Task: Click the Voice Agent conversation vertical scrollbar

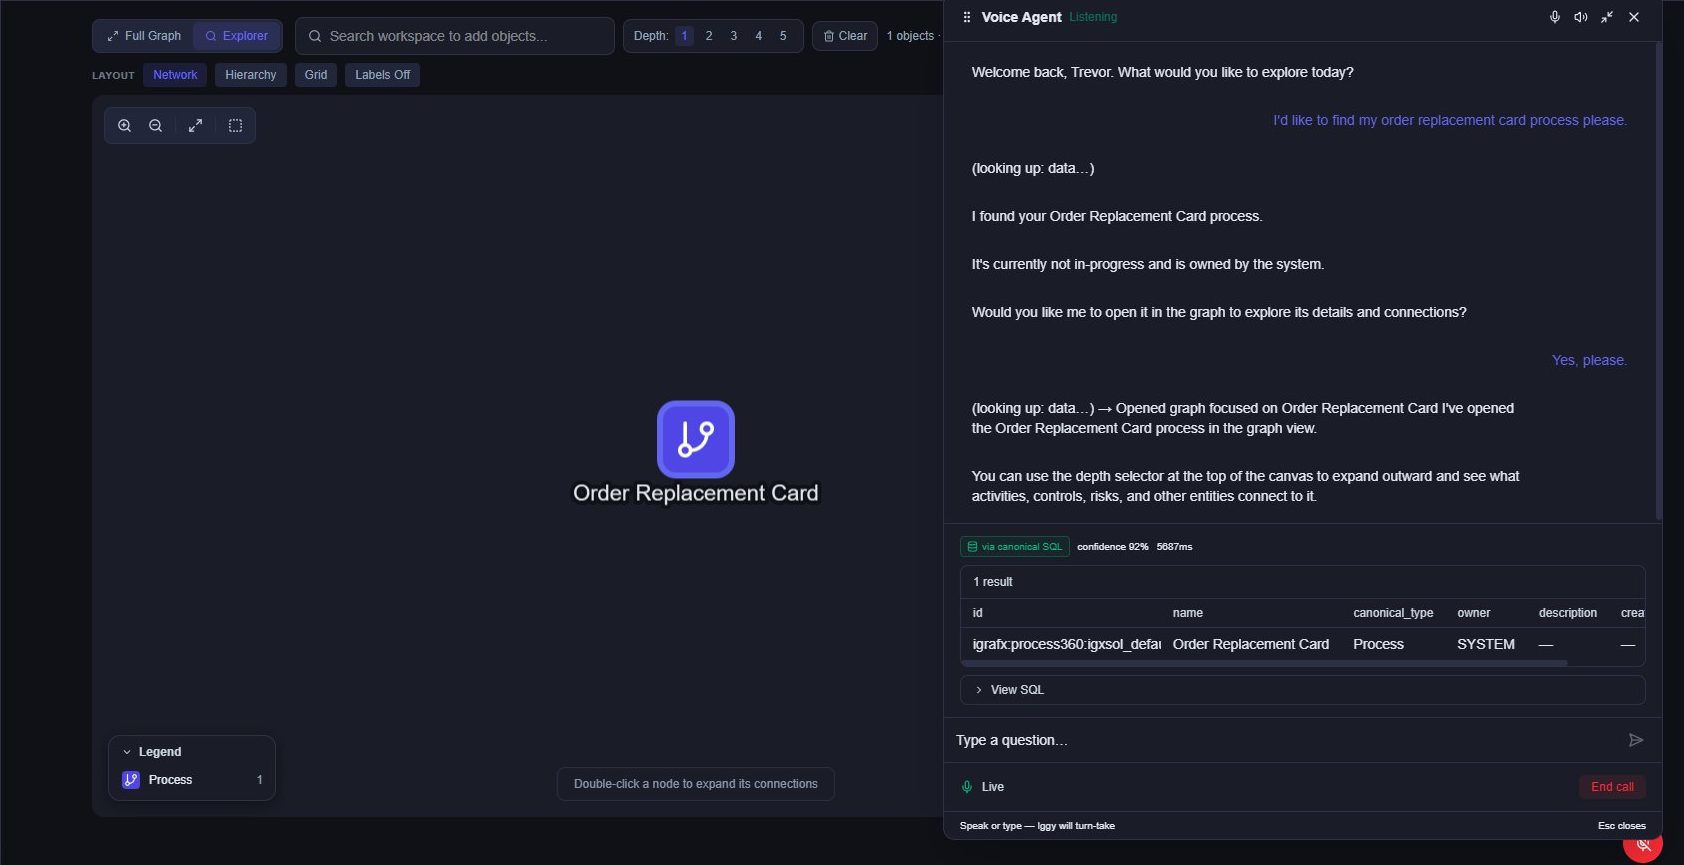Action: (1659, 280)
